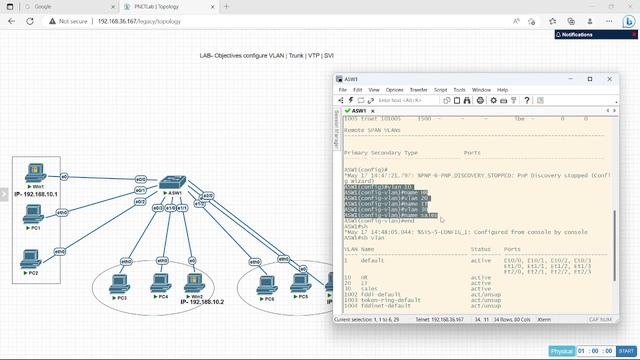Click Add to favorites star icon
The width and height of the screenshot is (640, 360).
point(531,21)
